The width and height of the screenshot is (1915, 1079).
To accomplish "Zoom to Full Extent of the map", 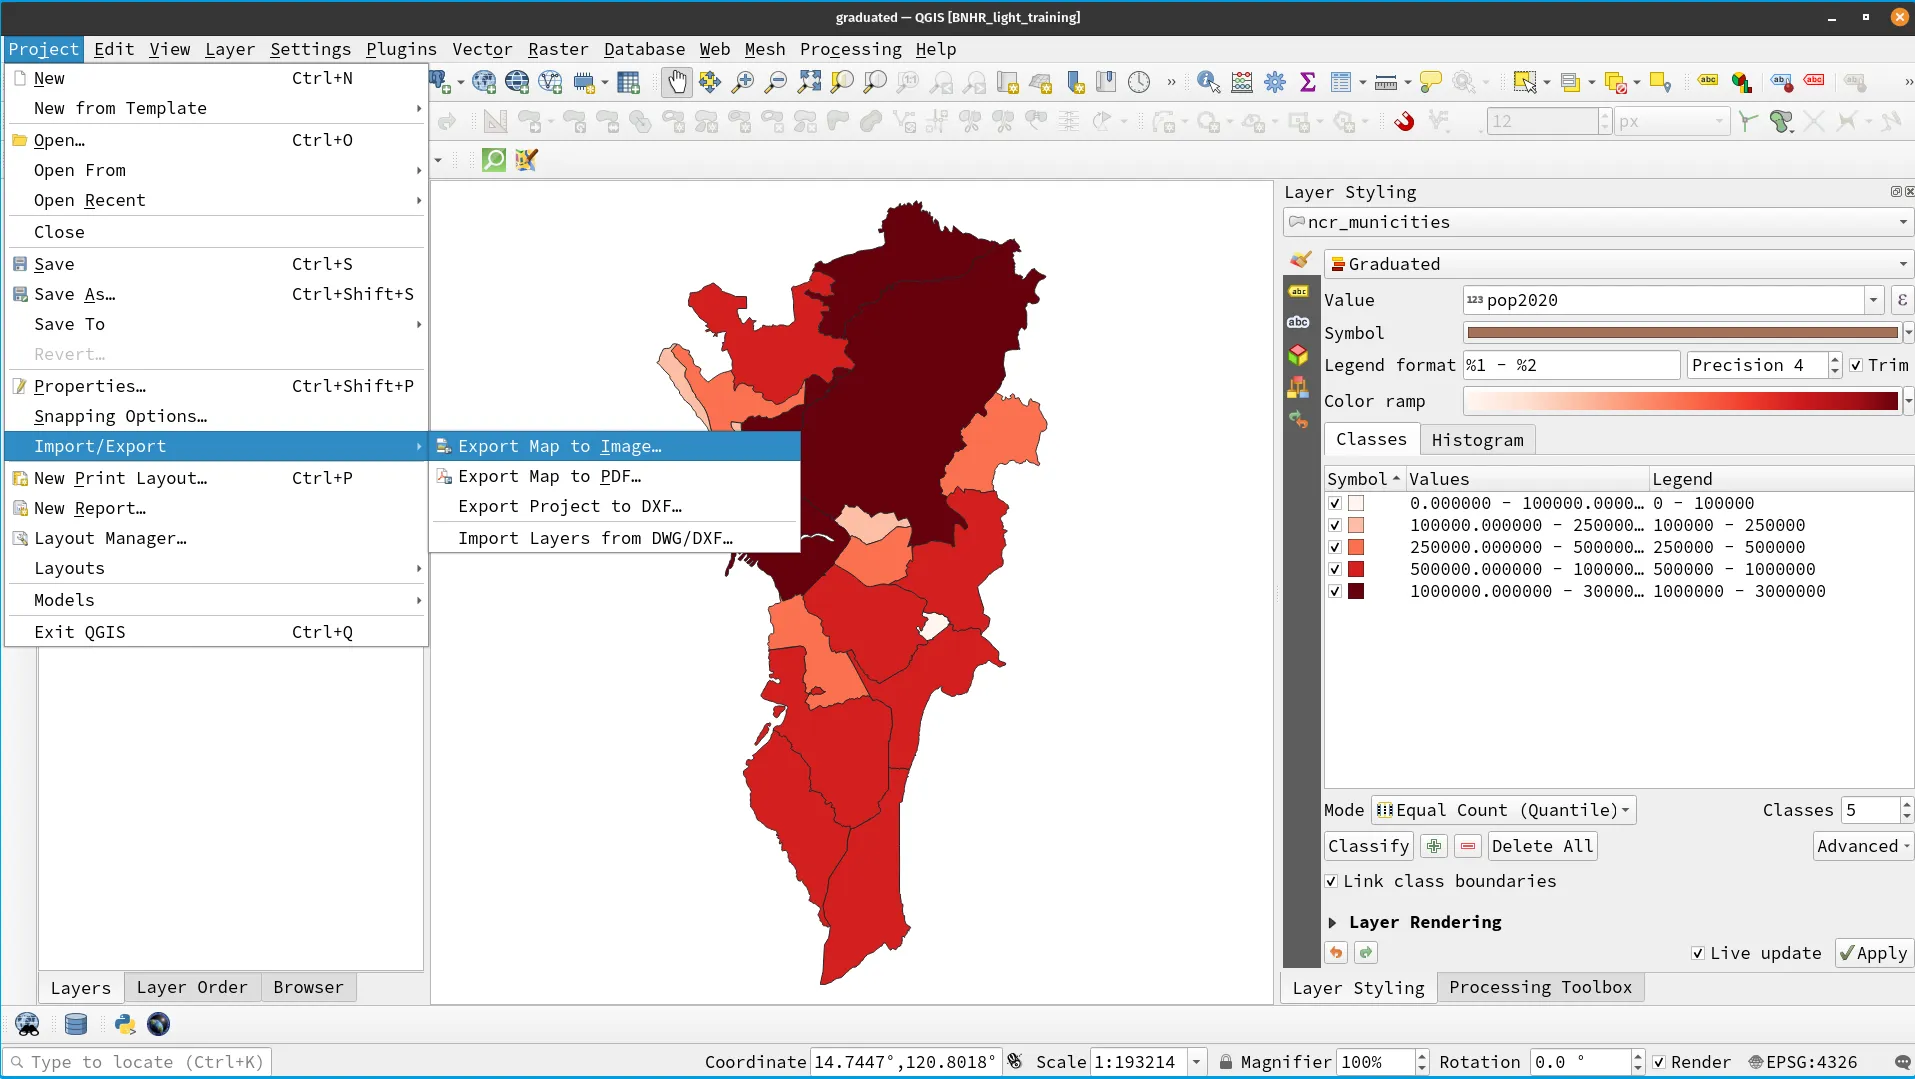I will tap(809, 82).
